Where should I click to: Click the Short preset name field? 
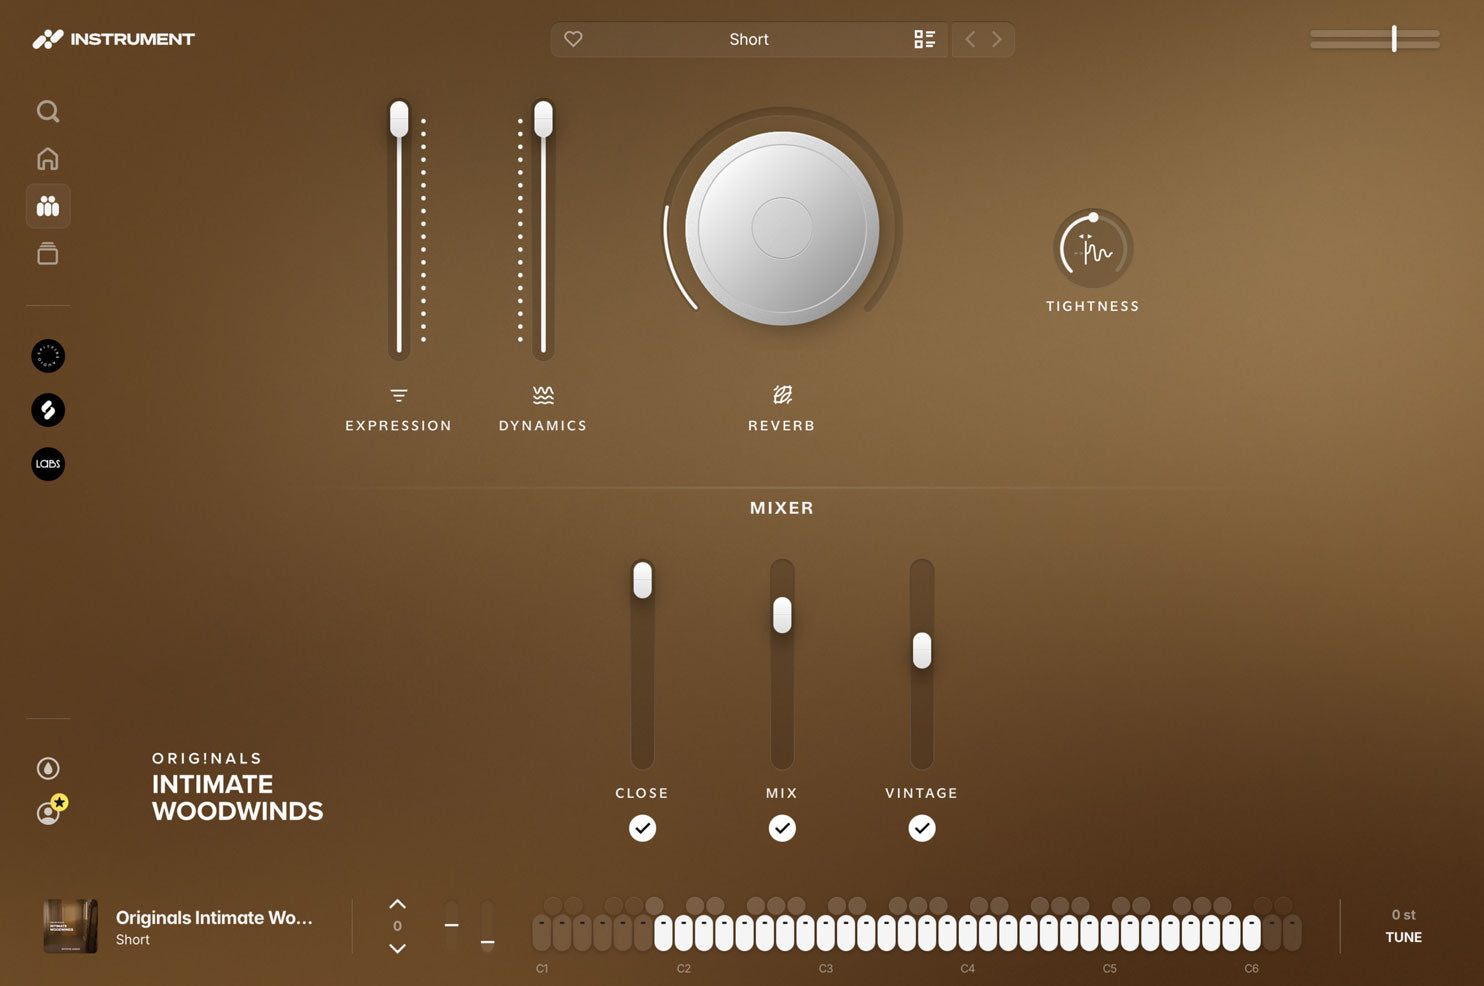749,39
